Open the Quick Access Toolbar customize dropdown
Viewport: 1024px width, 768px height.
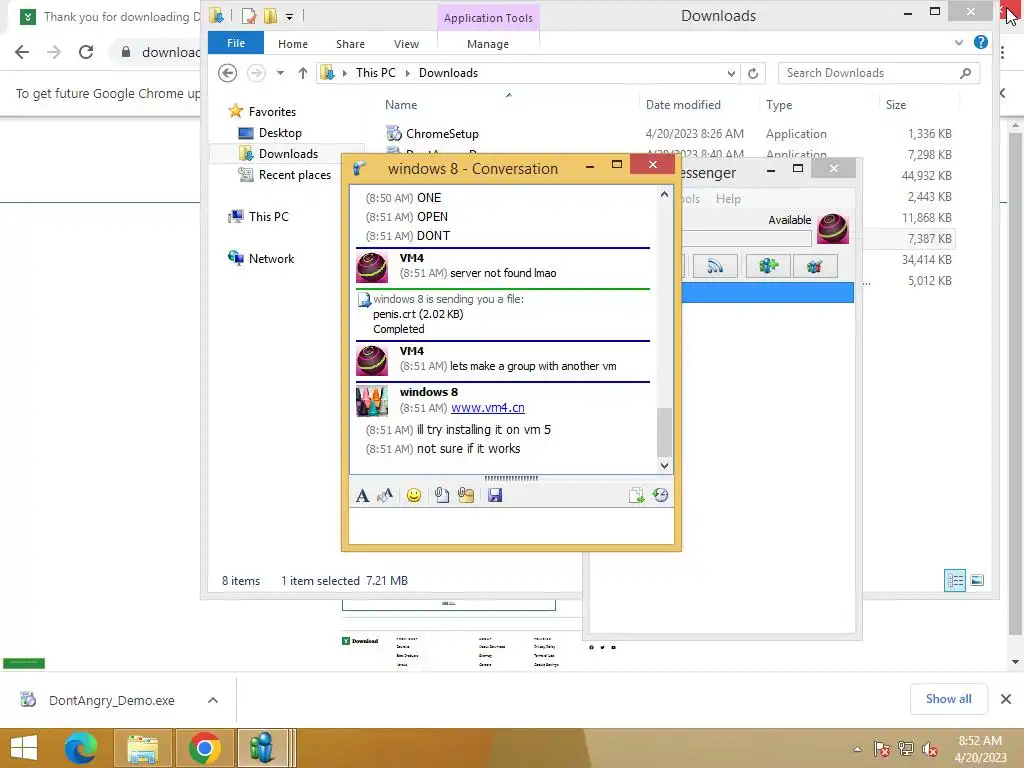click(289, 16)
